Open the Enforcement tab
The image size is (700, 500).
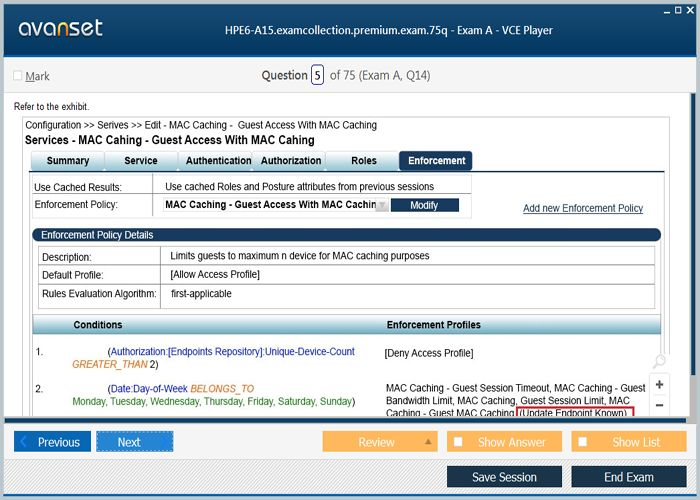click(436, 161)
